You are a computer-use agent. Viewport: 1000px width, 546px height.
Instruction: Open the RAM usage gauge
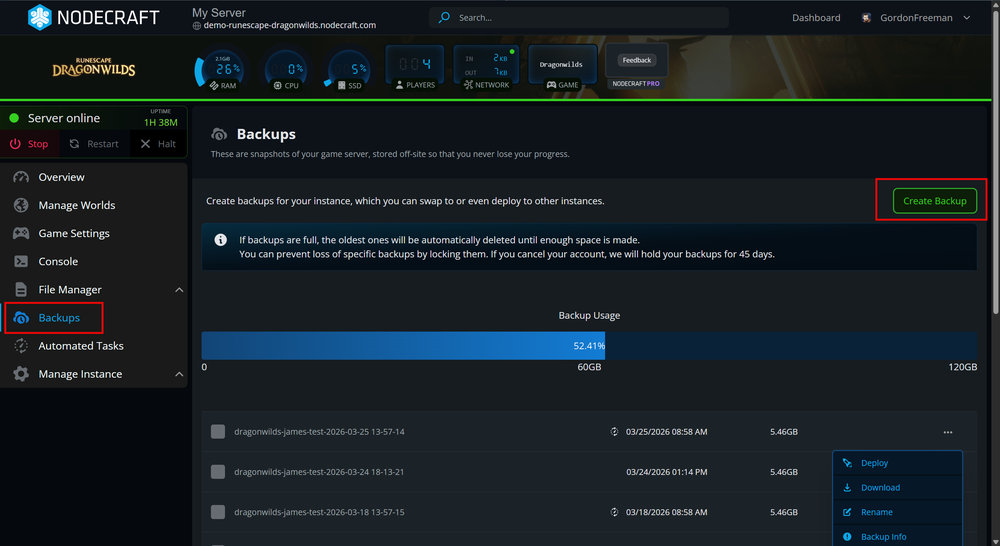[222, 70]
